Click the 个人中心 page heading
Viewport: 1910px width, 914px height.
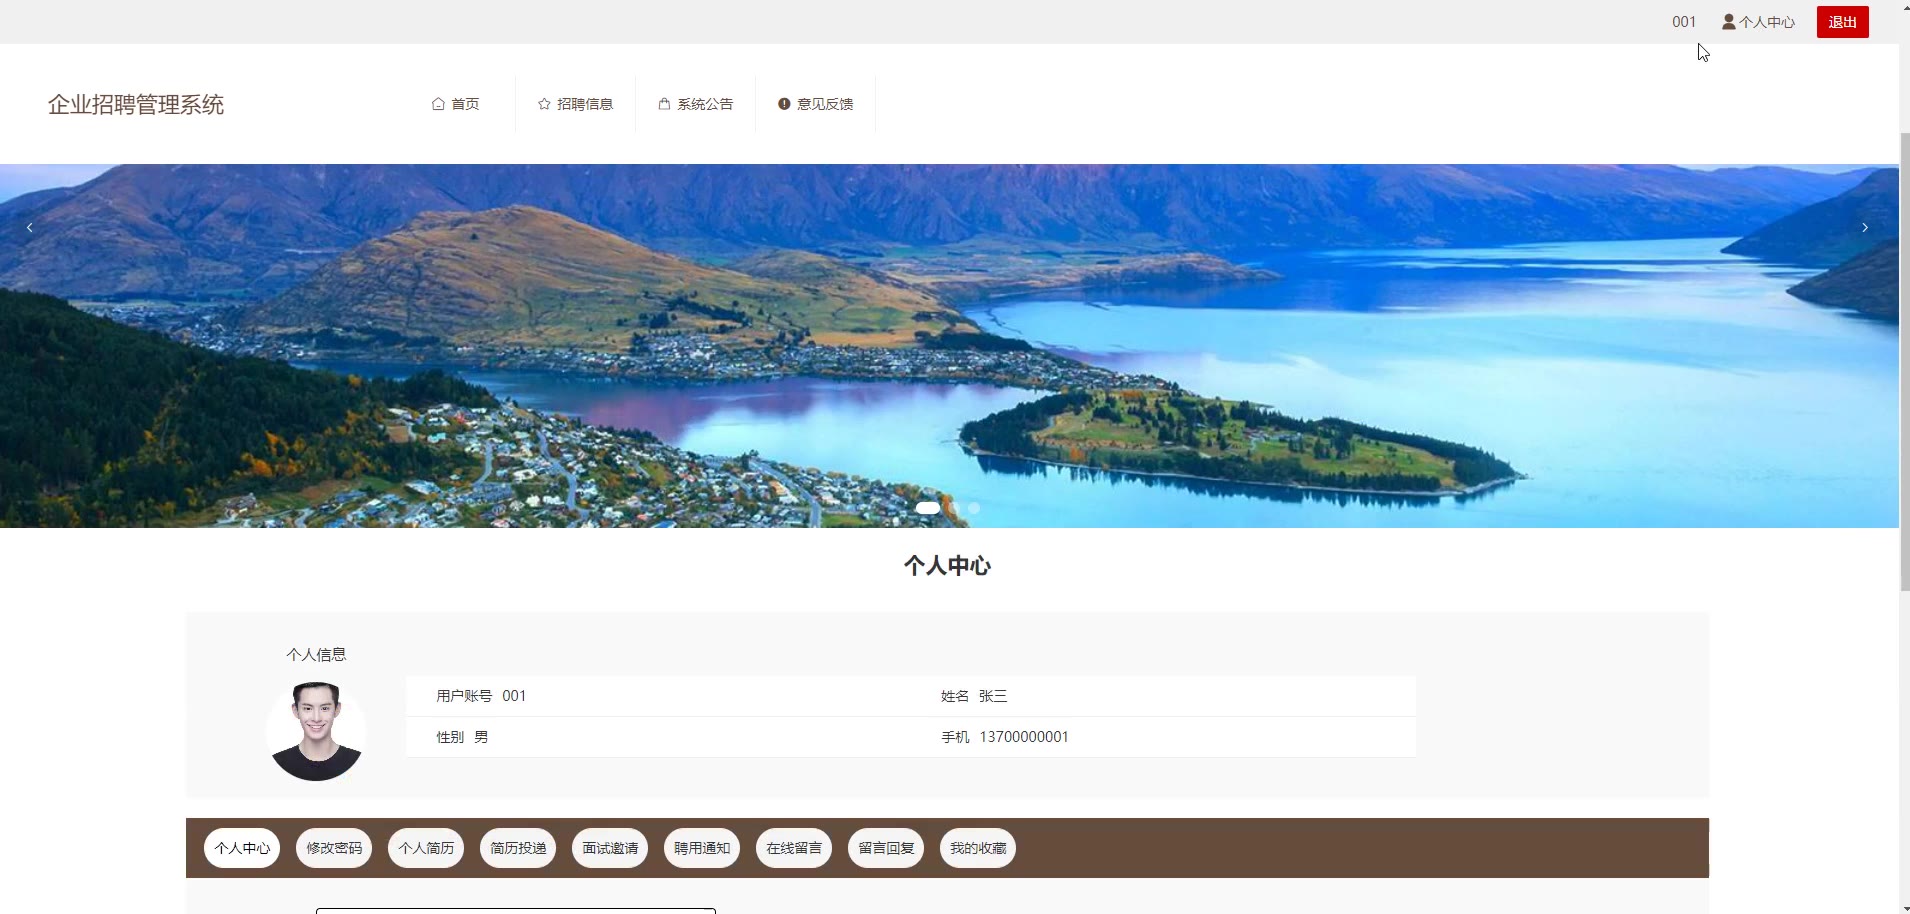948,566
